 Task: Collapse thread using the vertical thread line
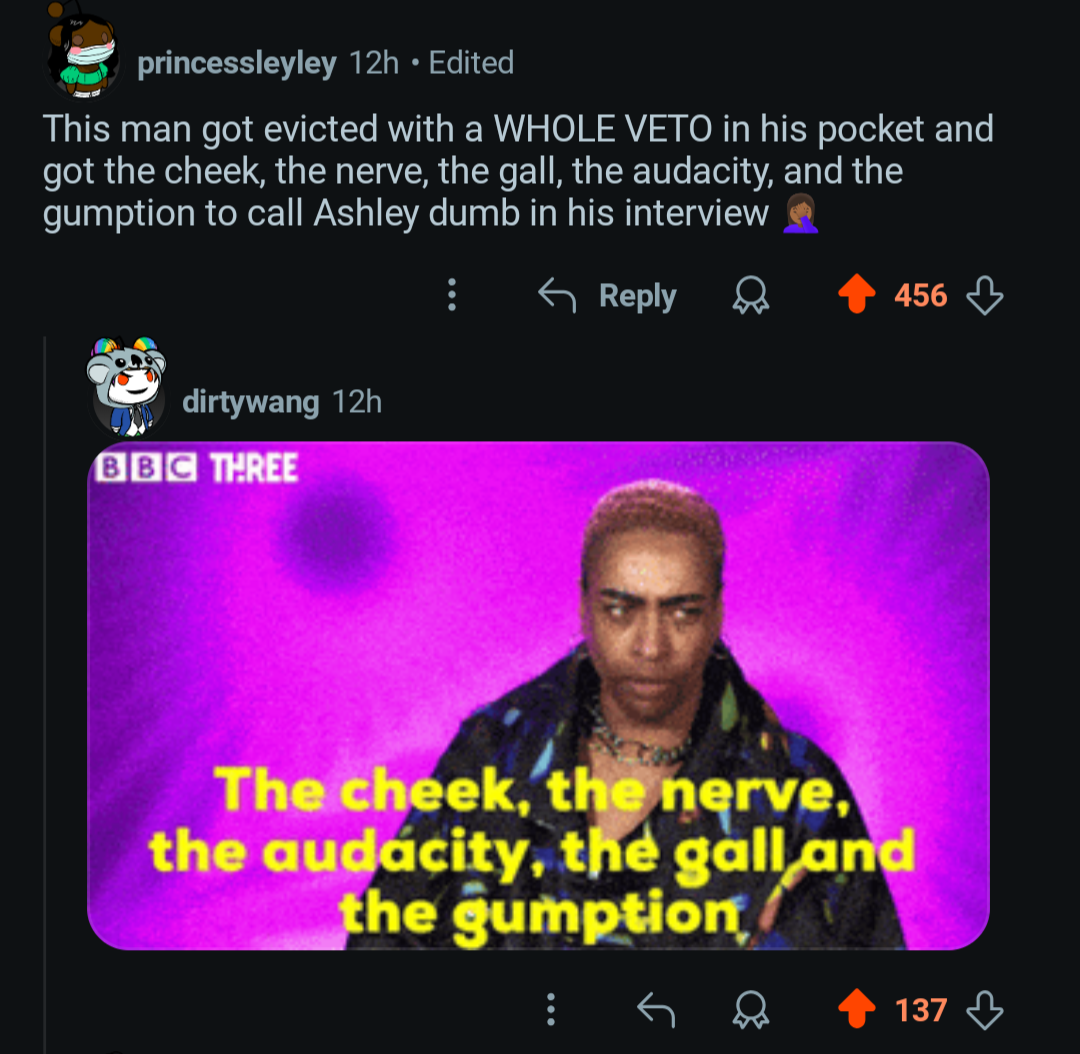pos(45,694)
